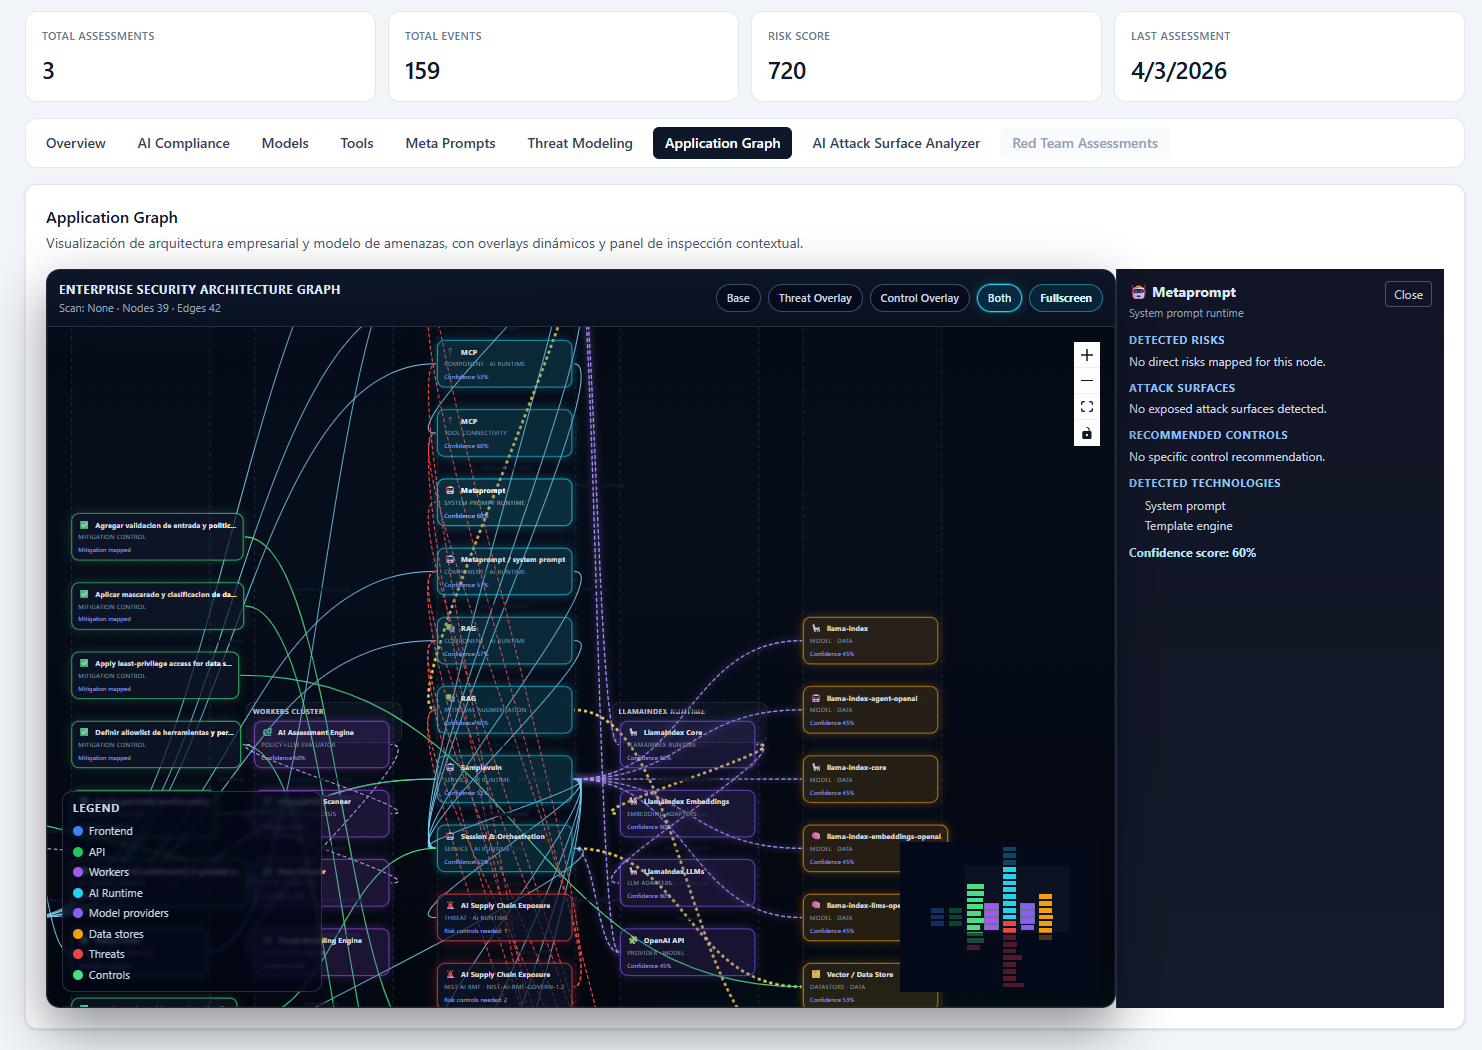Select the fit-to-screen icon in graph controls
Viewport: 1482px width, 1050px height.
(1086, 406)
